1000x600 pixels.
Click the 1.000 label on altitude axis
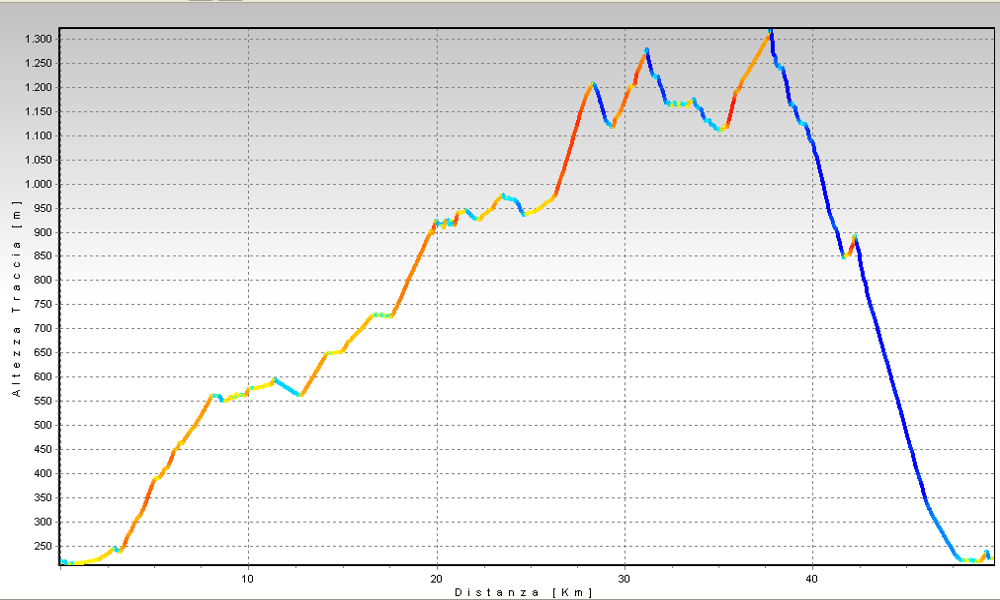click(x=37, y=184)
